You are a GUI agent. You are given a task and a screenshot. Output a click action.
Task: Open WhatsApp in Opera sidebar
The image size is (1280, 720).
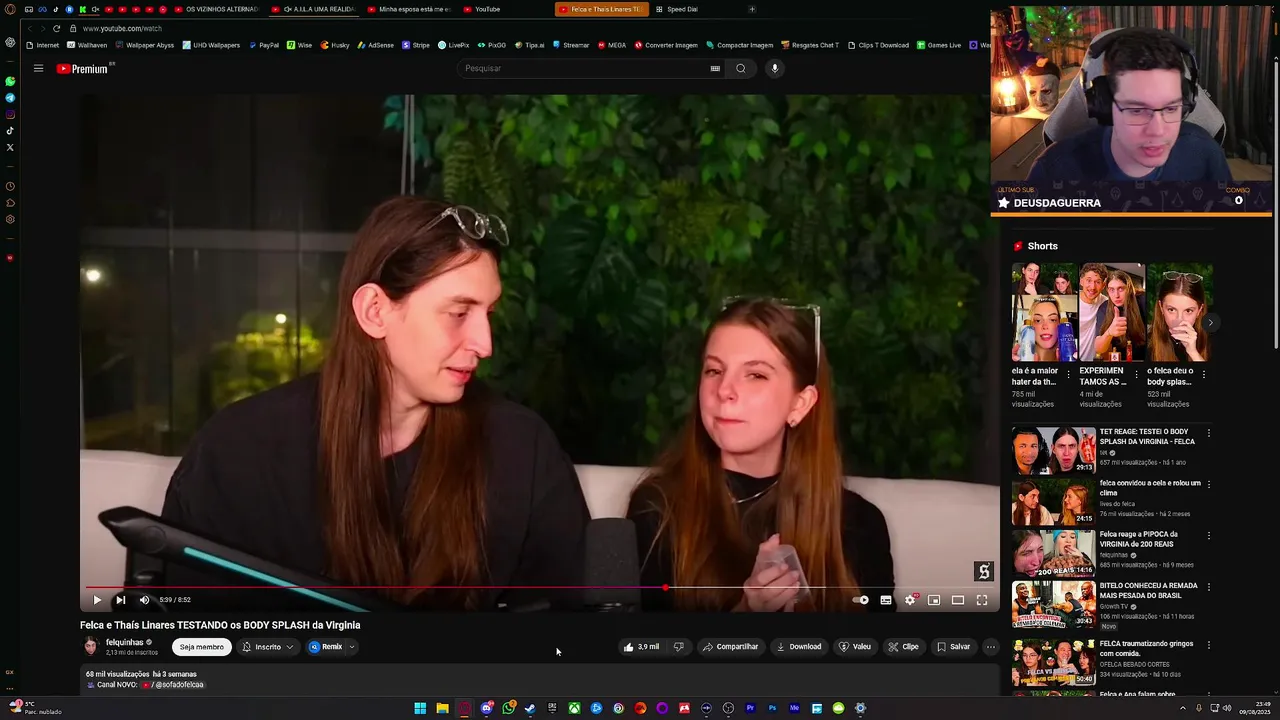[10, 81]
